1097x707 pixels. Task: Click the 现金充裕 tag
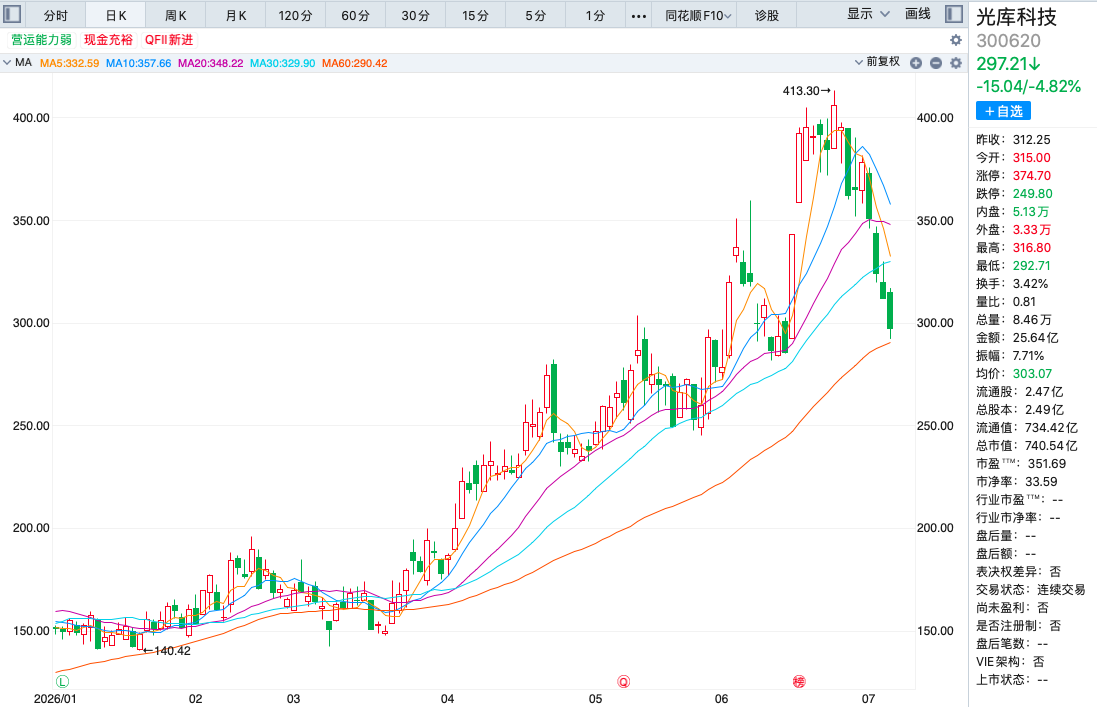click(x=108, y=40)
